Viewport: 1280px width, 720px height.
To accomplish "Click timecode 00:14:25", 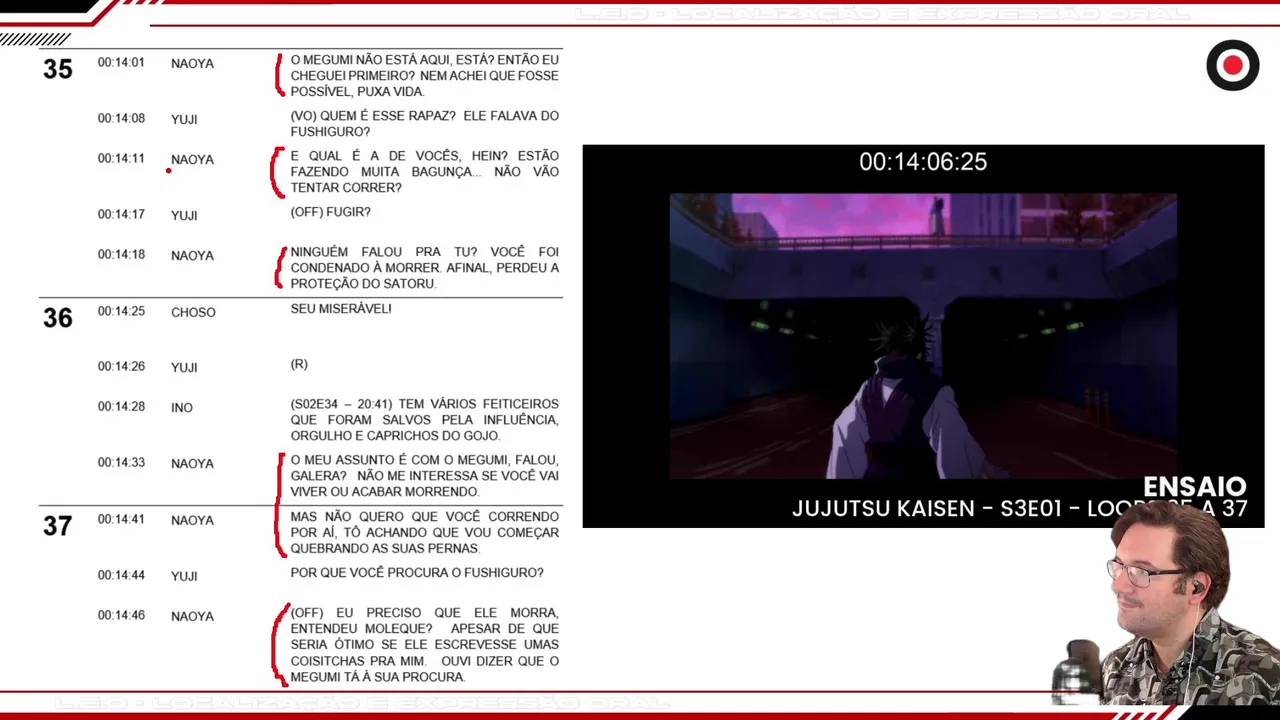I will point(121,311).
